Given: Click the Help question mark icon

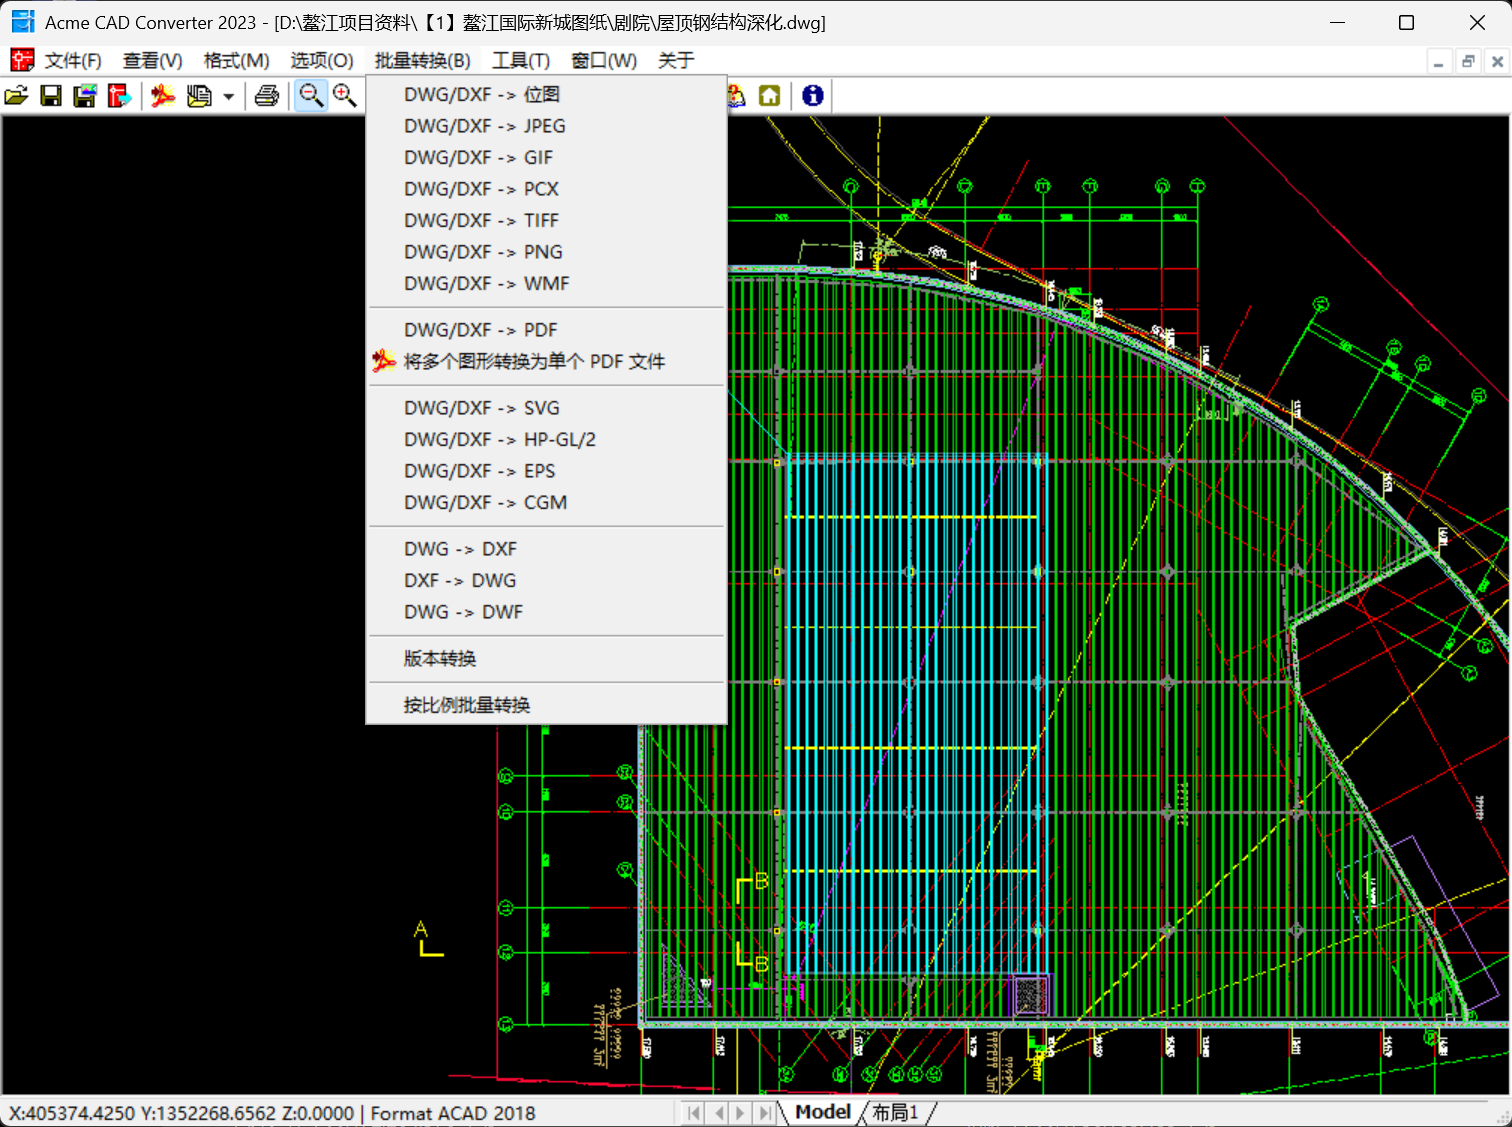Looking at the screenshot, I should tap(737, 96).
